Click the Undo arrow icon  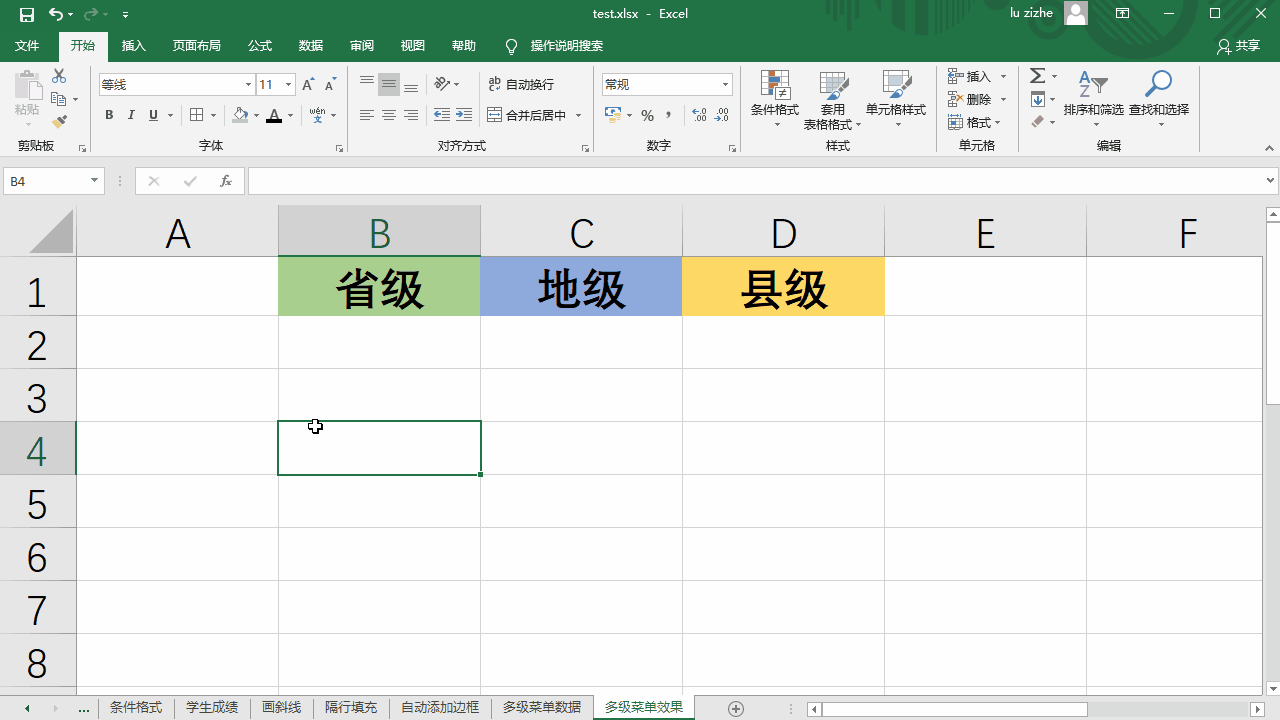56,14
